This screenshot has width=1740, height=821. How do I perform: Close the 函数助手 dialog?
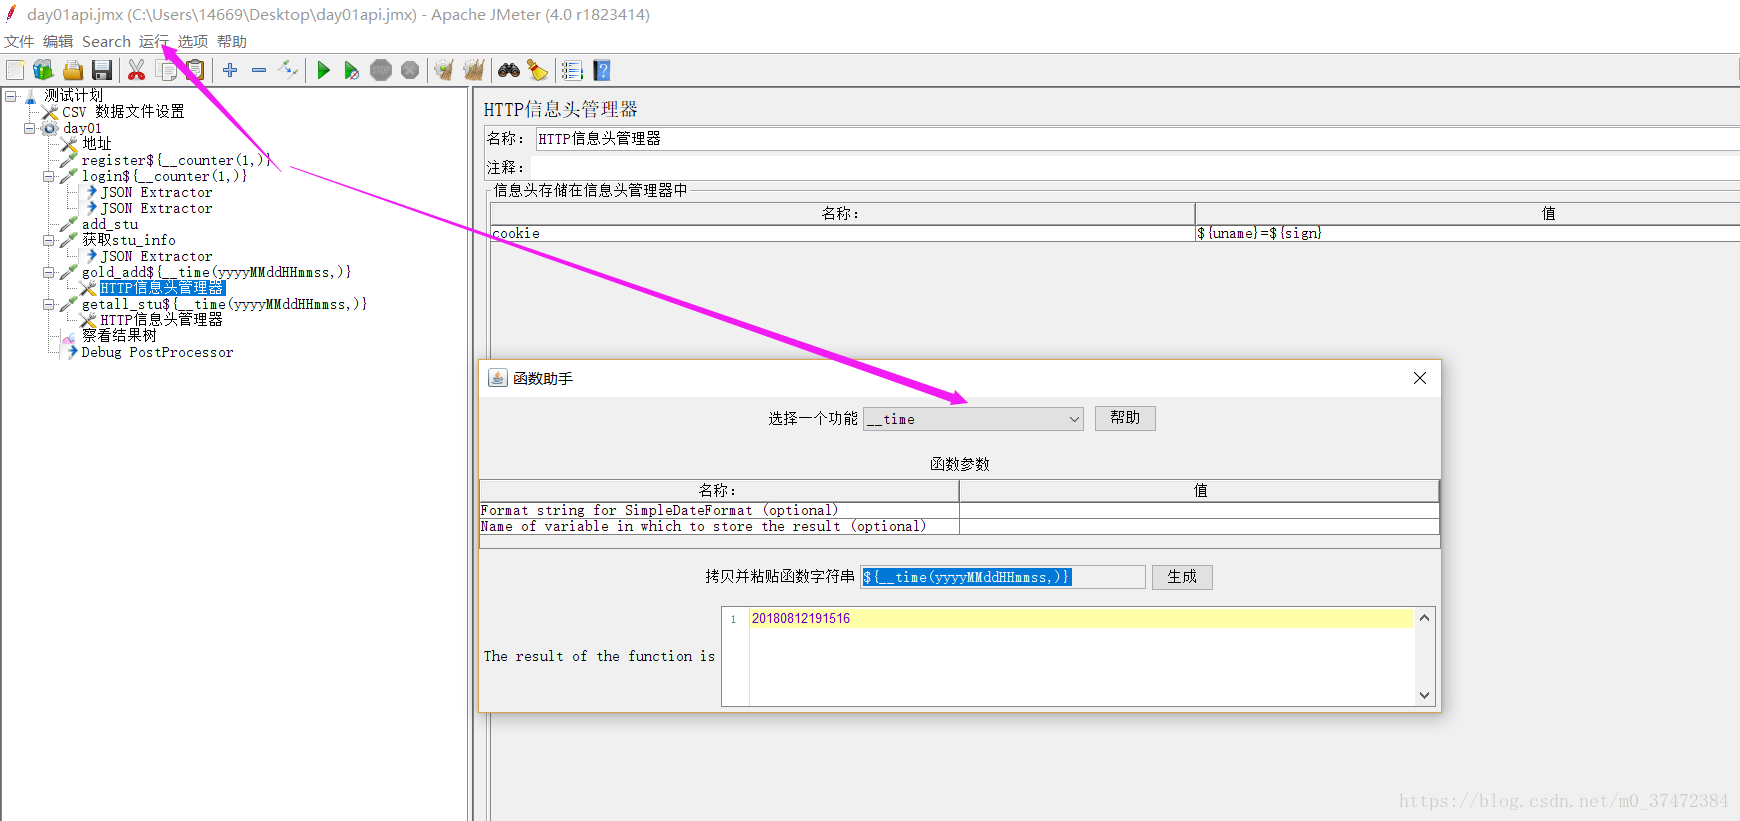(1420, 378)
